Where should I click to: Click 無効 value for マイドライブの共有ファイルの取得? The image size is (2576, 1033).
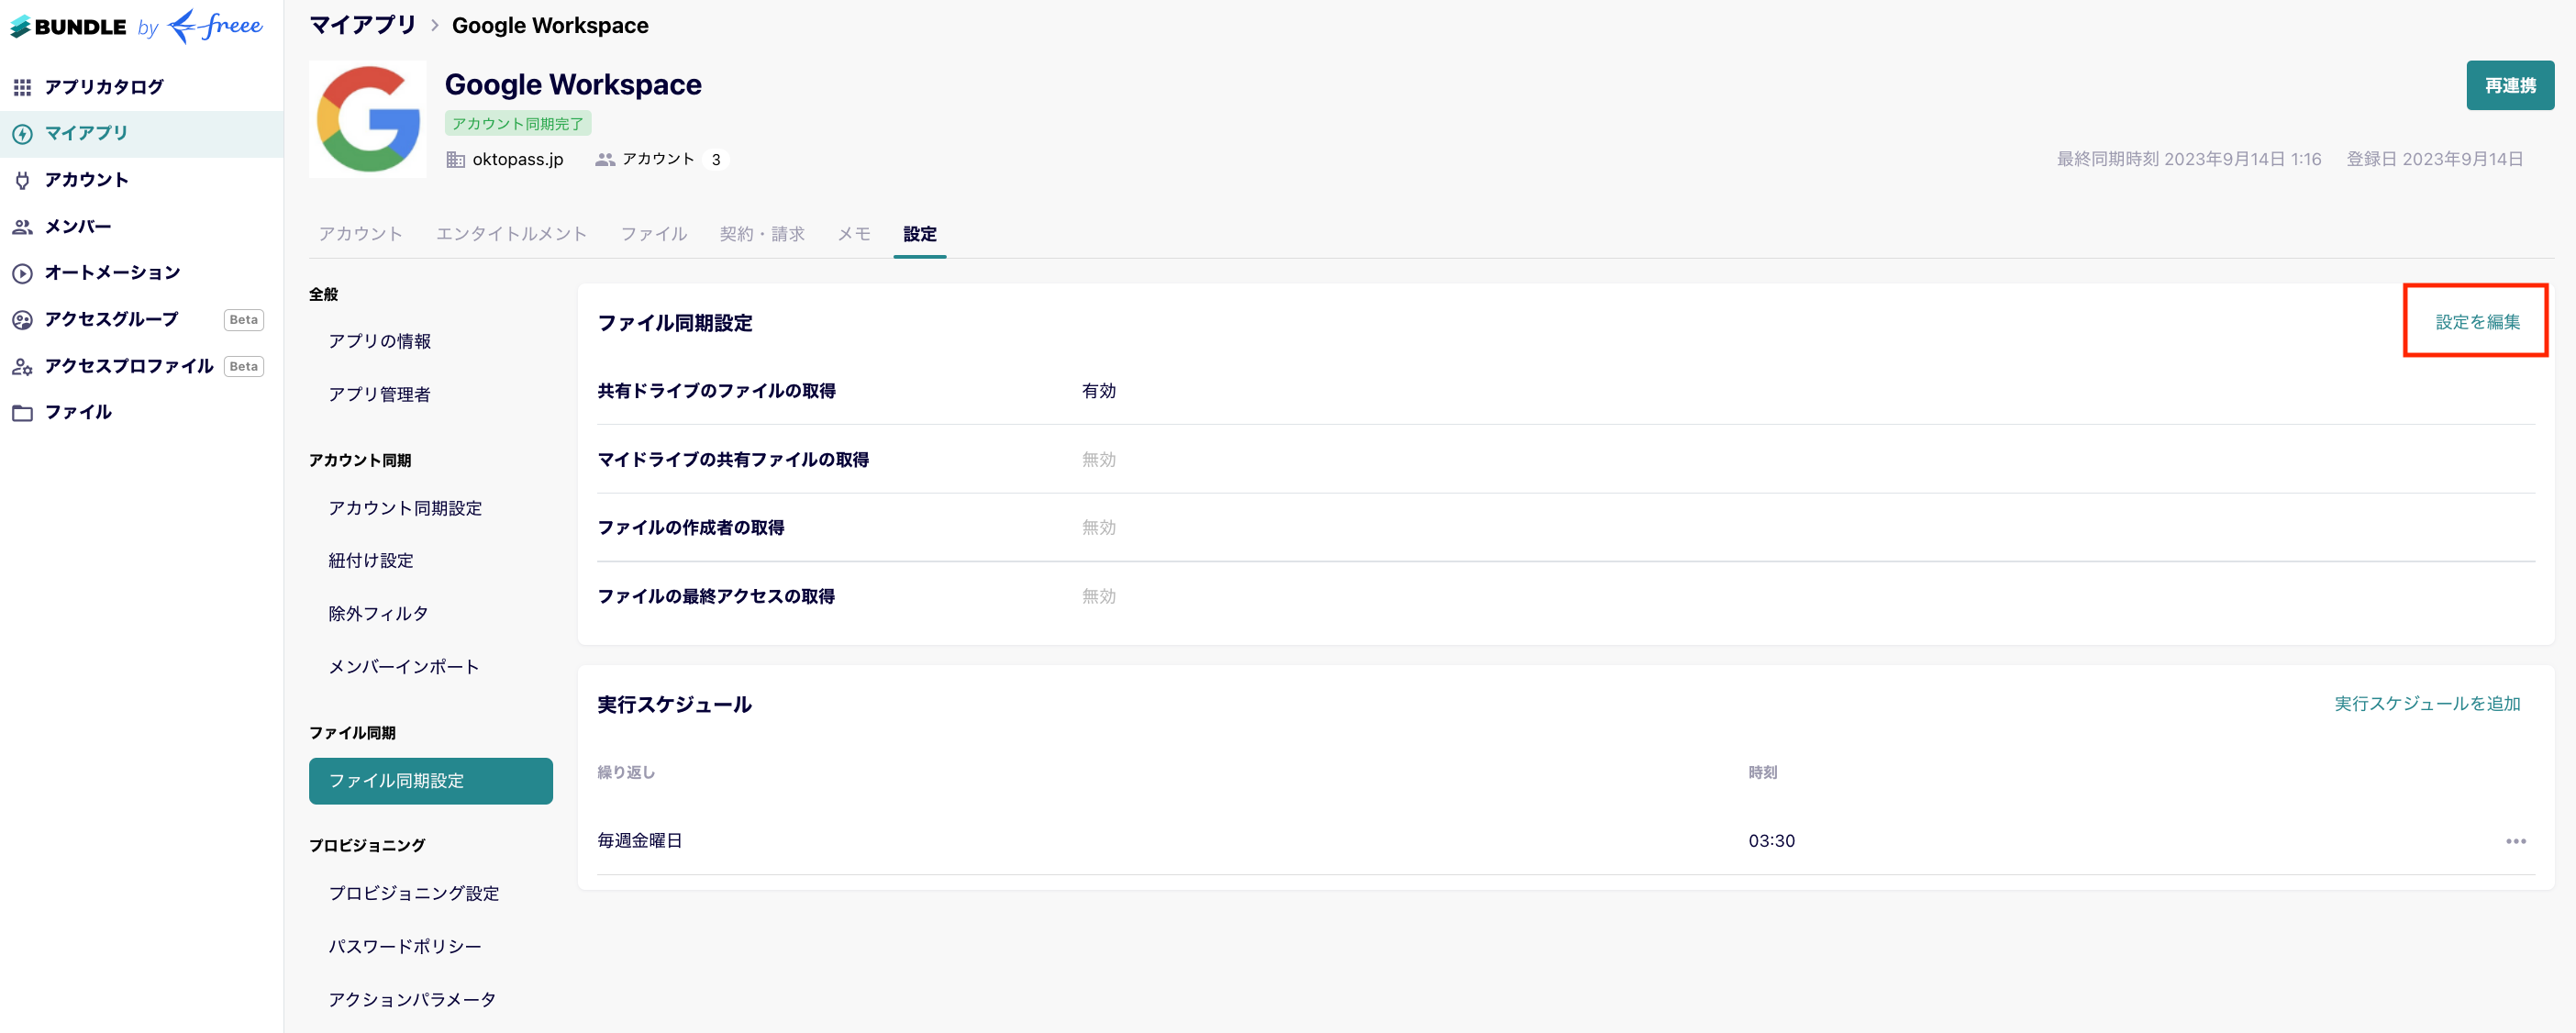coord(1099,460)
